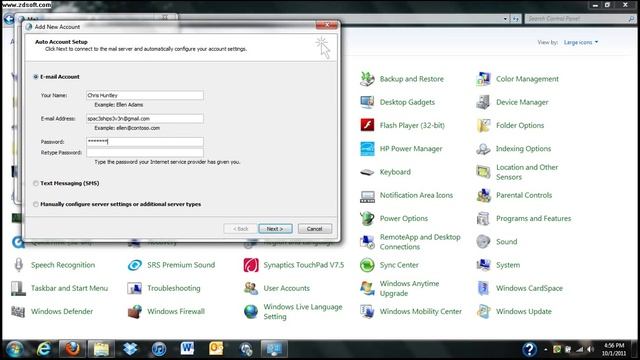Click Cancel in Add New Account dialog

pyautogui.click(x=315, y=229)
